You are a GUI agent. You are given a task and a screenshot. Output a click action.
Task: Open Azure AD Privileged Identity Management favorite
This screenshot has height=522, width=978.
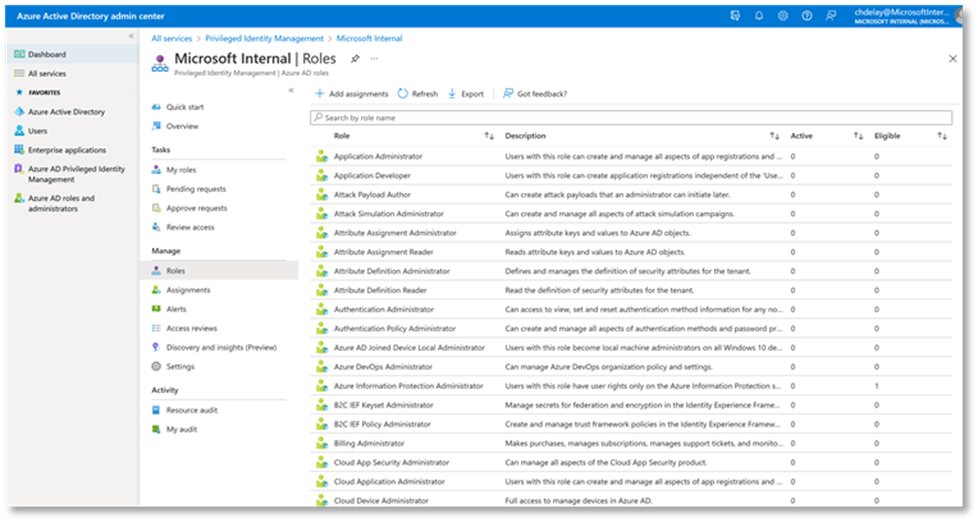76,174
